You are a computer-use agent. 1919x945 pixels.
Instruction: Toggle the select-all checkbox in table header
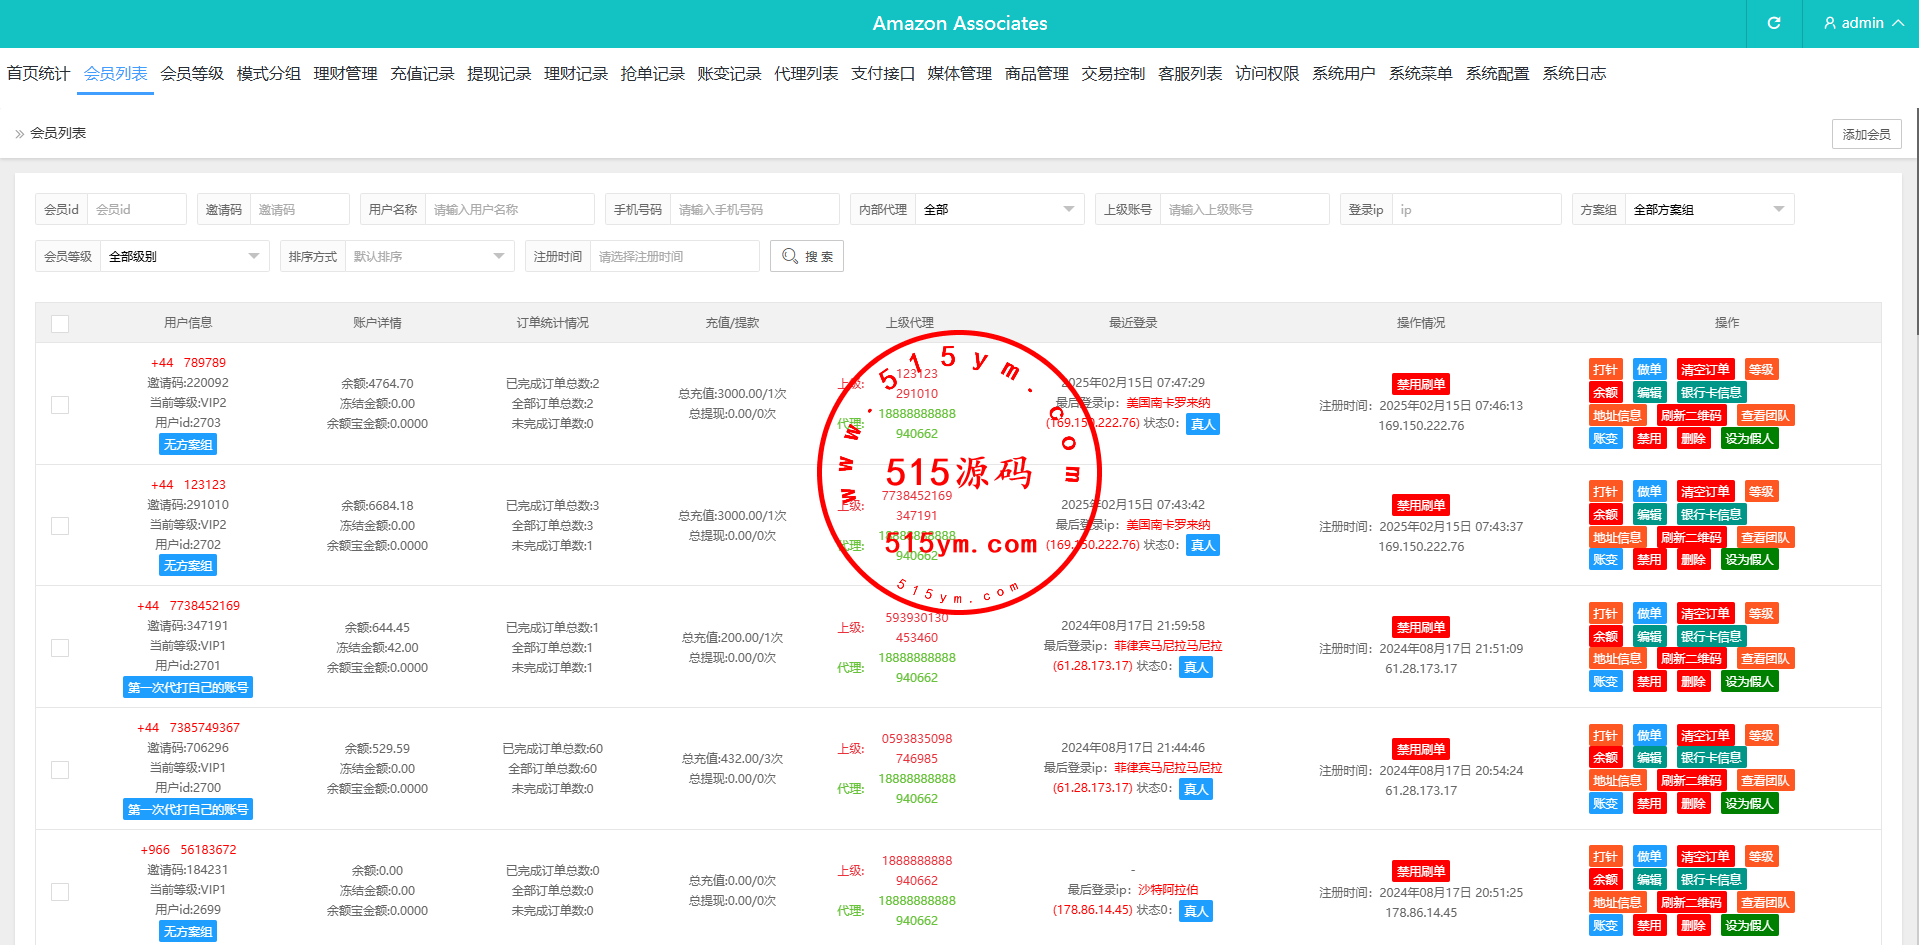tap(60, 324)
